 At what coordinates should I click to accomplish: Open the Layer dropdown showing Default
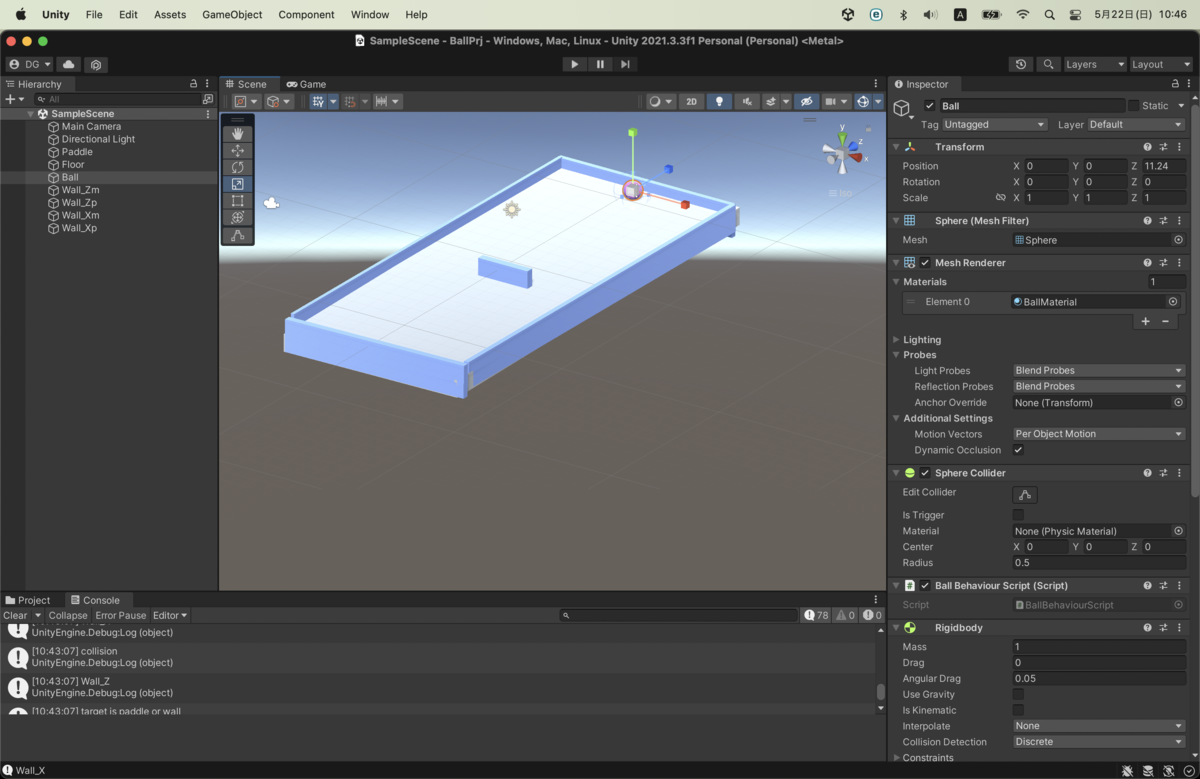pos(1136,125)
